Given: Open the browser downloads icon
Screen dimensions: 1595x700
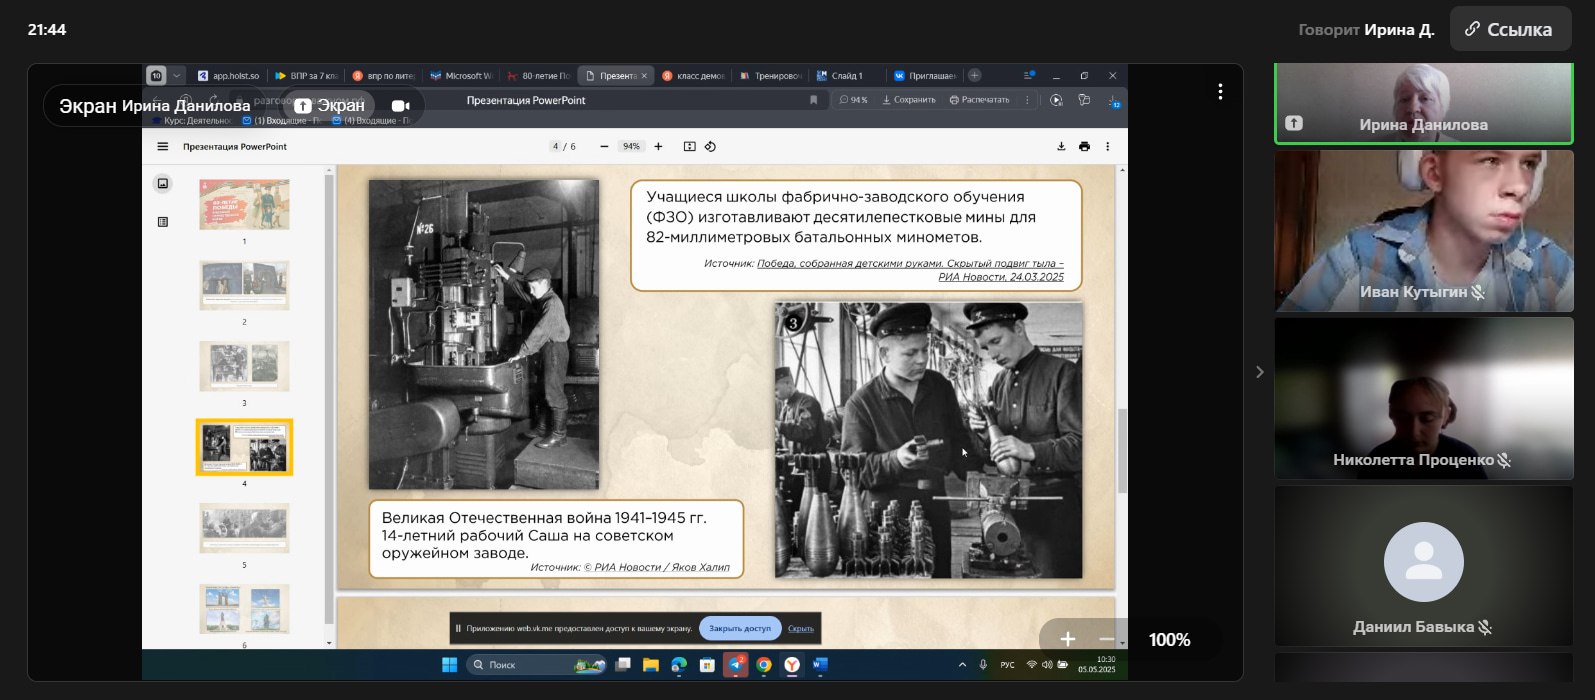Looking at the screenshot, I should 1114,100.
